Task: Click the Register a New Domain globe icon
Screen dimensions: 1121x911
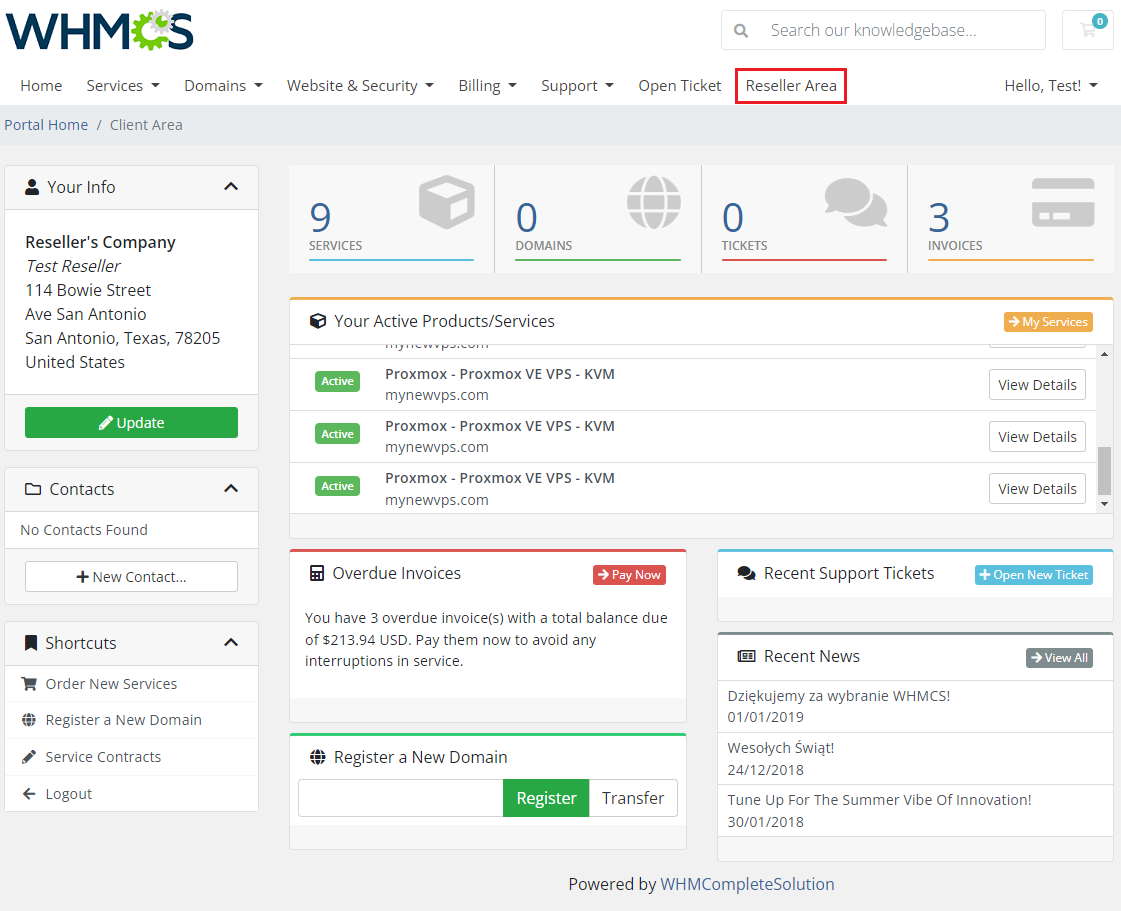Action: [29, 720]
